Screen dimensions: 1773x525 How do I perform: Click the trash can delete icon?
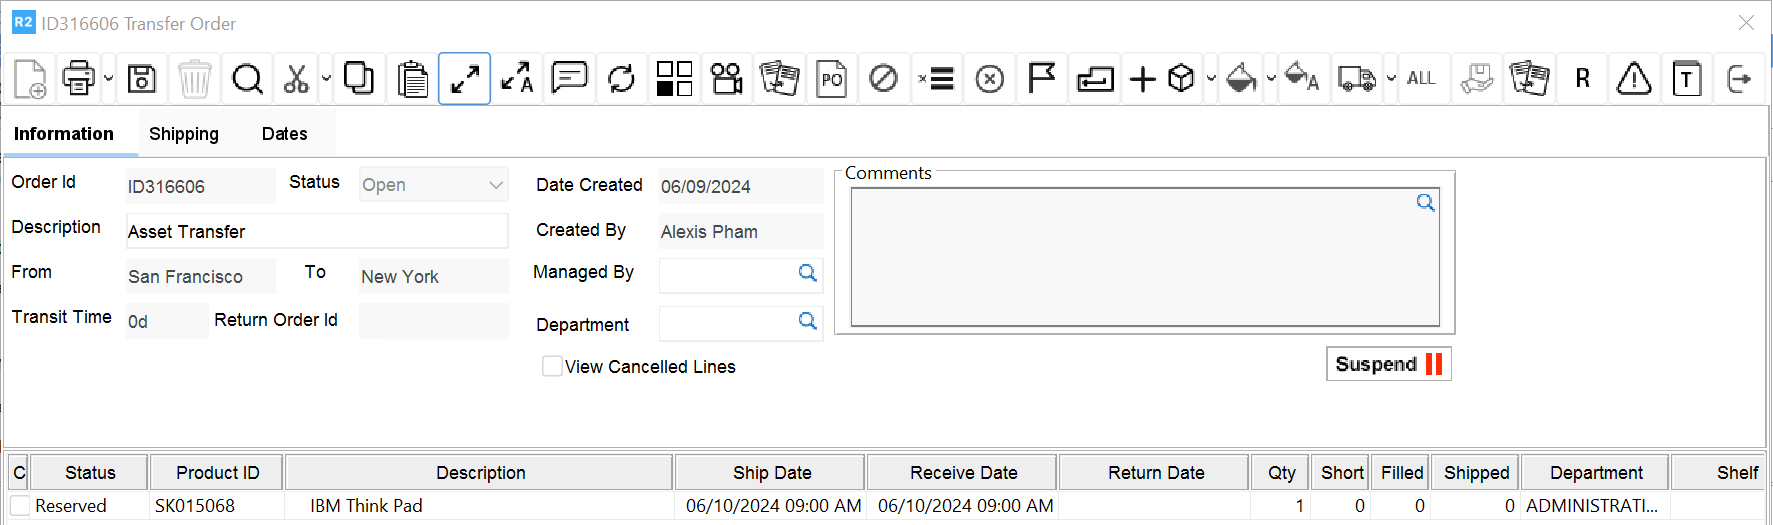tap(194, 78)
